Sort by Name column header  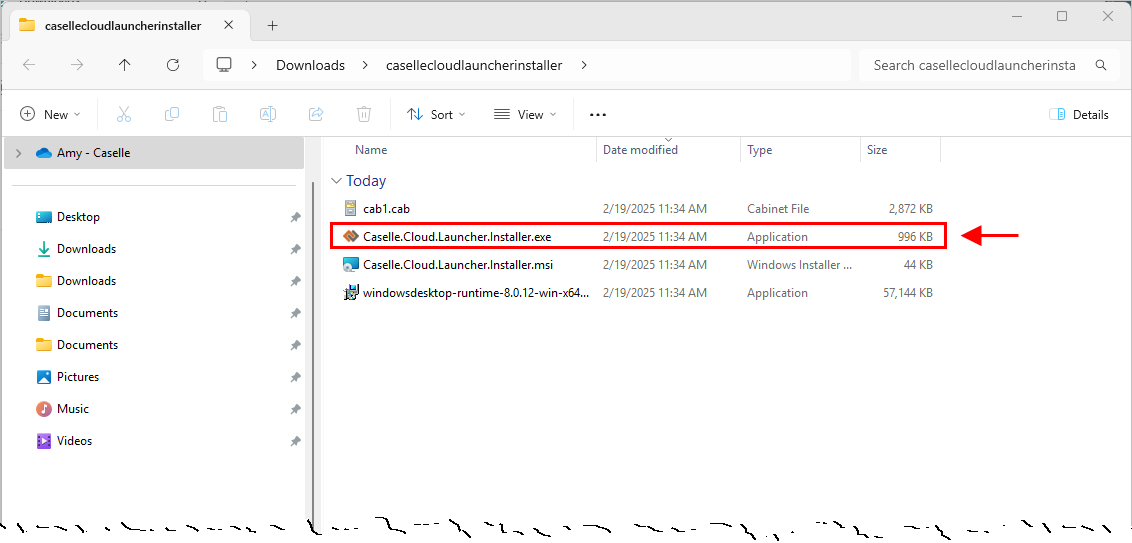point(371,150)
